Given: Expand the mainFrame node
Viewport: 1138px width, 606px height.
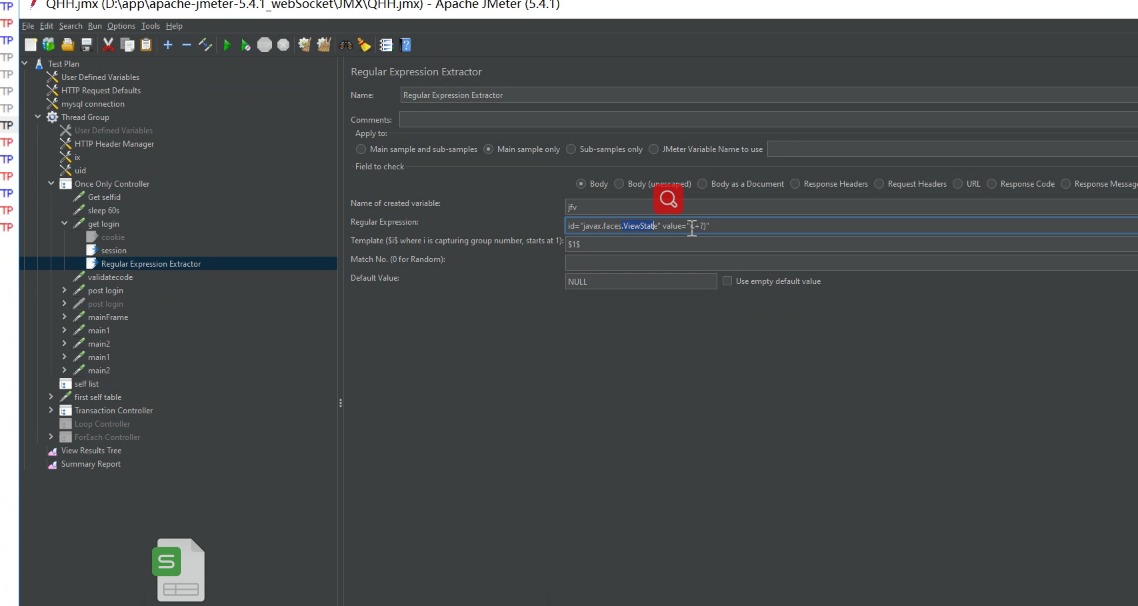Looking at the screenshot, I should pyautogui.click(x=65, y=317).
